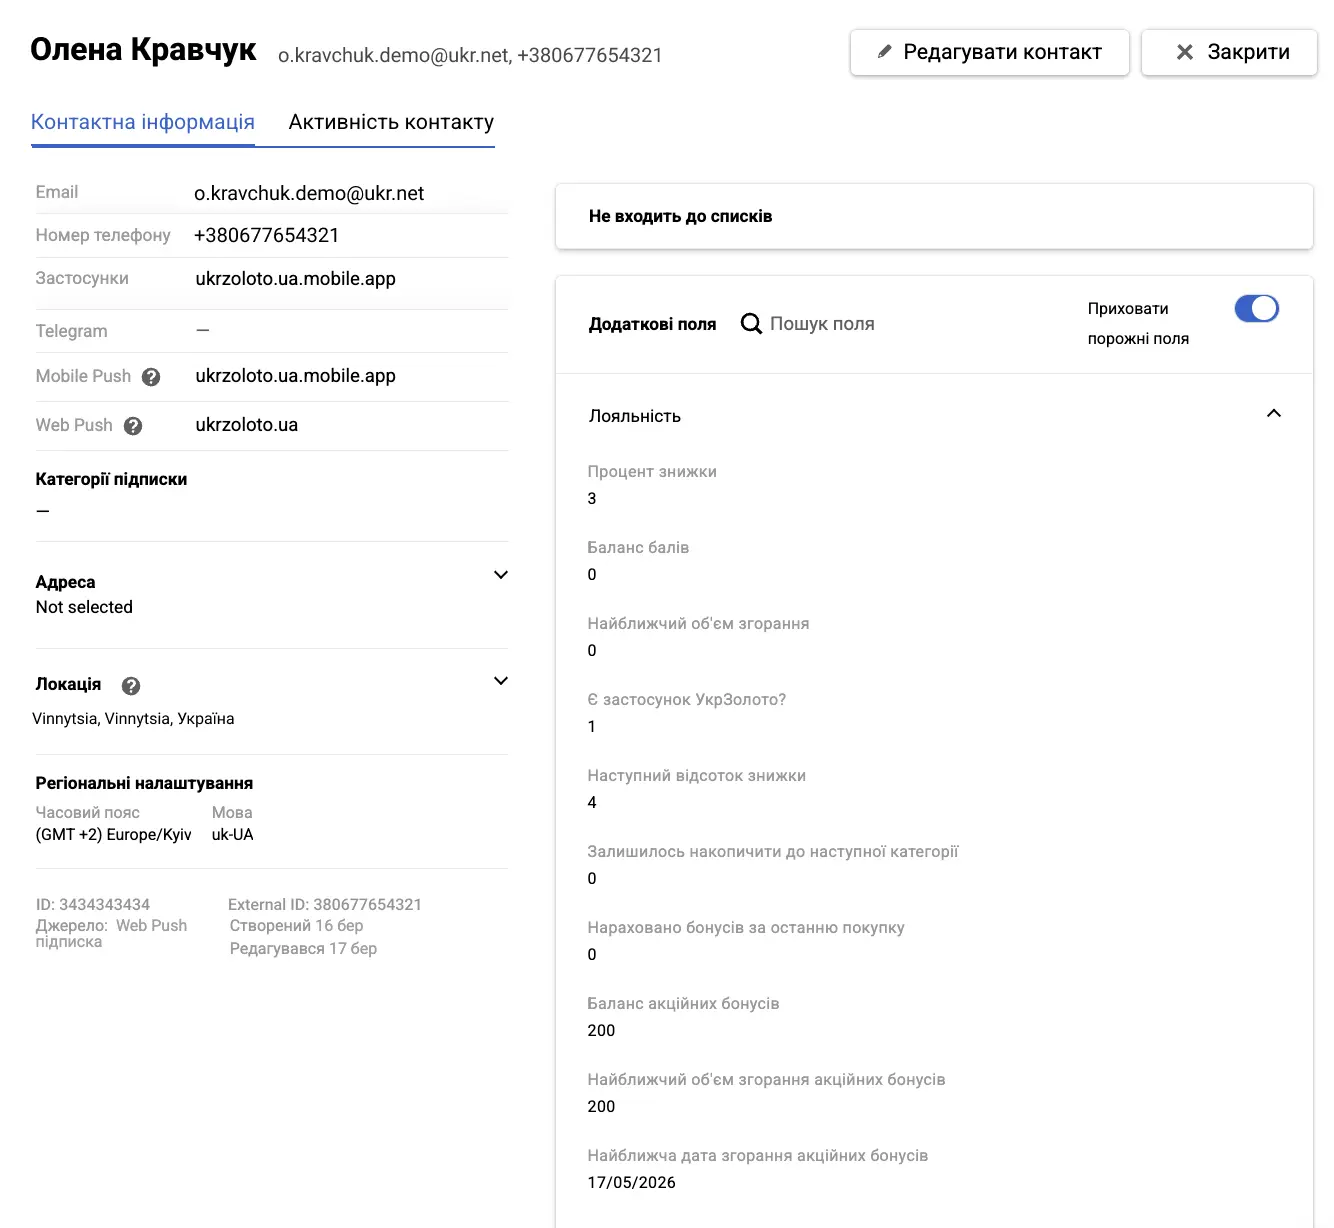Click Vinnytsia, Vinnytsia, Україна location text
1334x1228 pixels.
coord(133,719)
